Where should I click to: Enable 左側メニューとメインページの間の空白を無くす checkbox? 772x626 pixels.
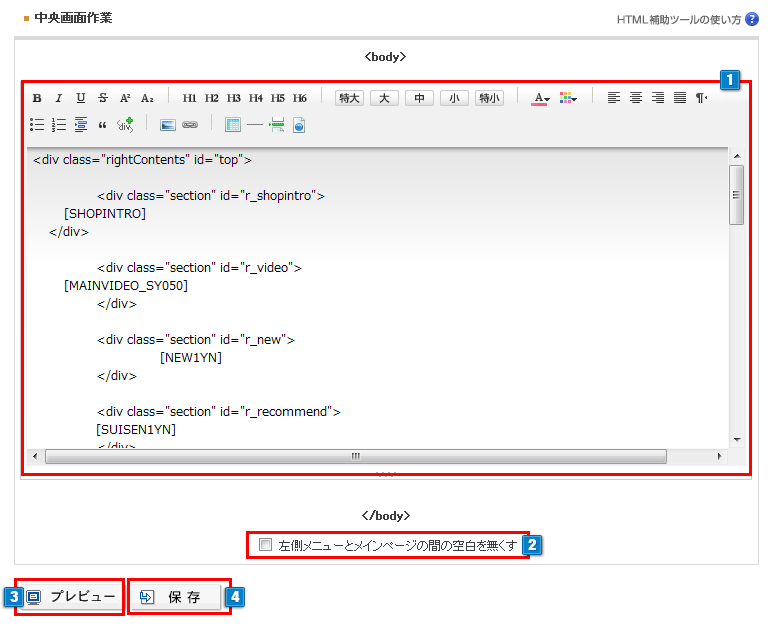point(265,545)
